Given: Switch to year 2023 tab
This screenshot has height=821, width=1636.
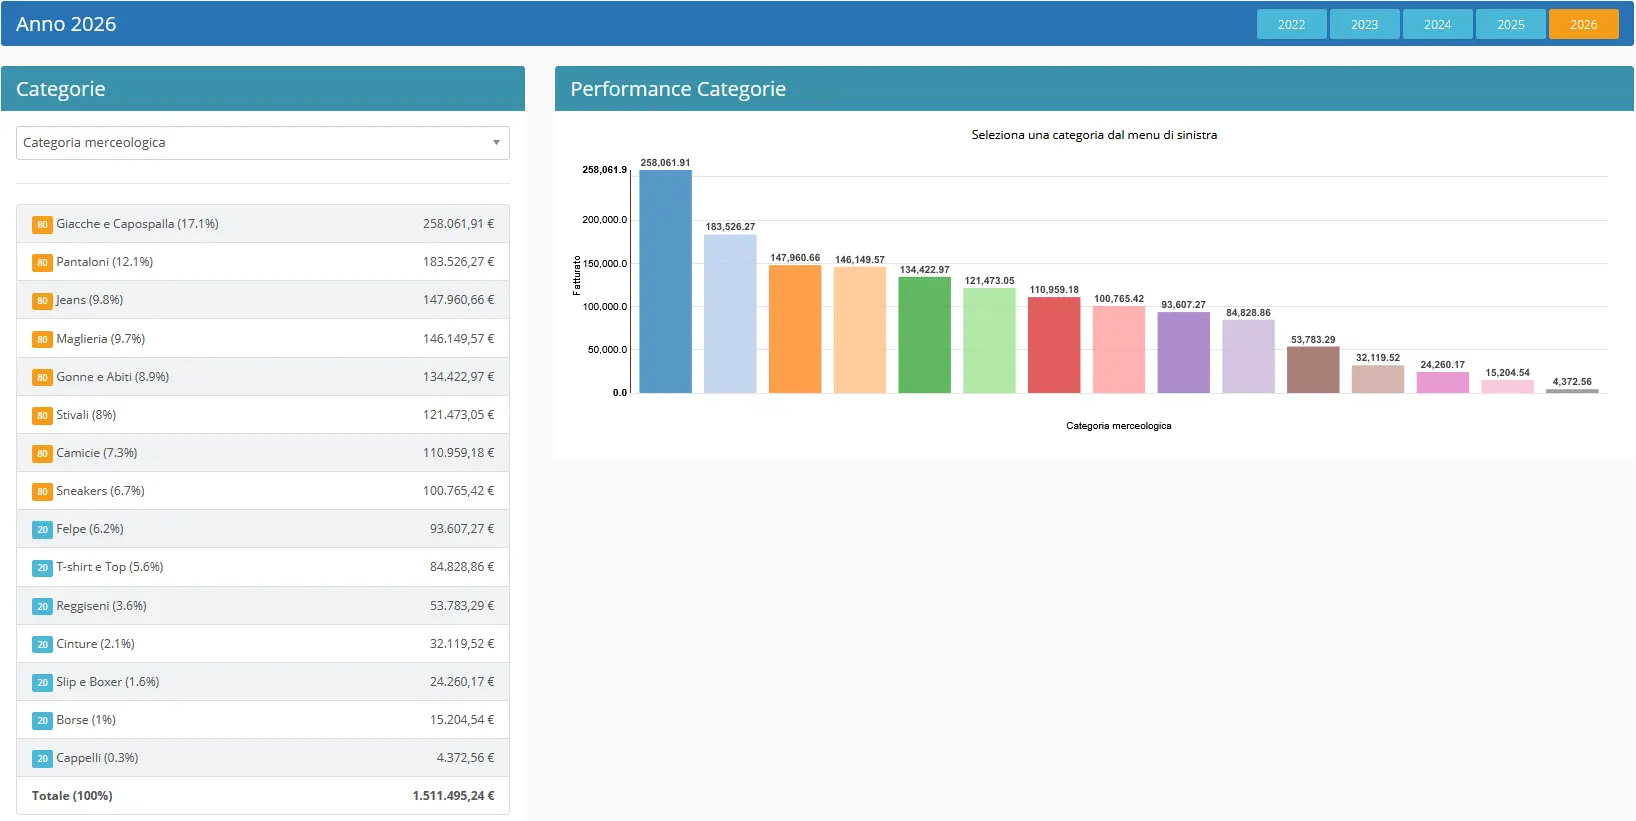Looking at the screenshot, I should 1364,24.
